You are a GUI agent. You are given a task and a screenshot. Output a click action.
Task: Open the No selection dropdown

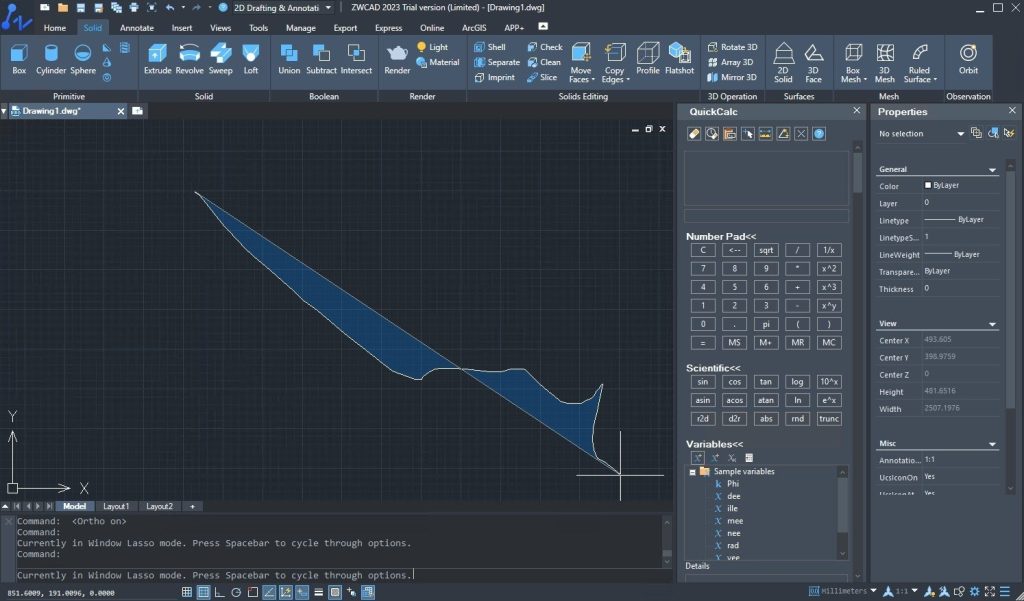(x=960, y=134)
